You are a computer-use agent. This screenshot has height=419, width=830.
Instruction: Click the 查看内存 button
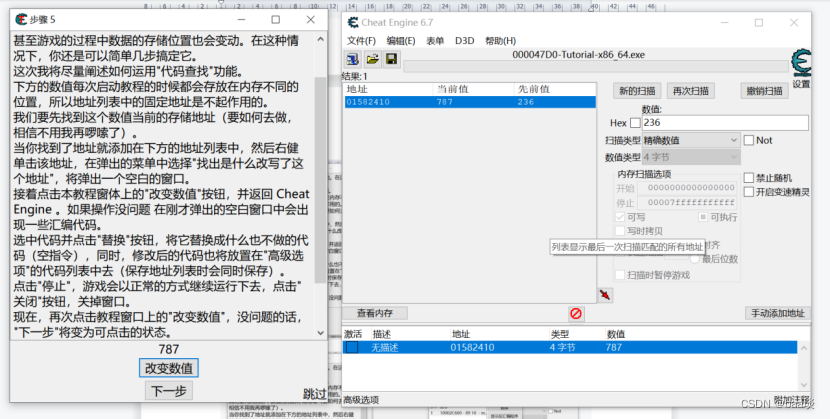click(x=375, y=313)
